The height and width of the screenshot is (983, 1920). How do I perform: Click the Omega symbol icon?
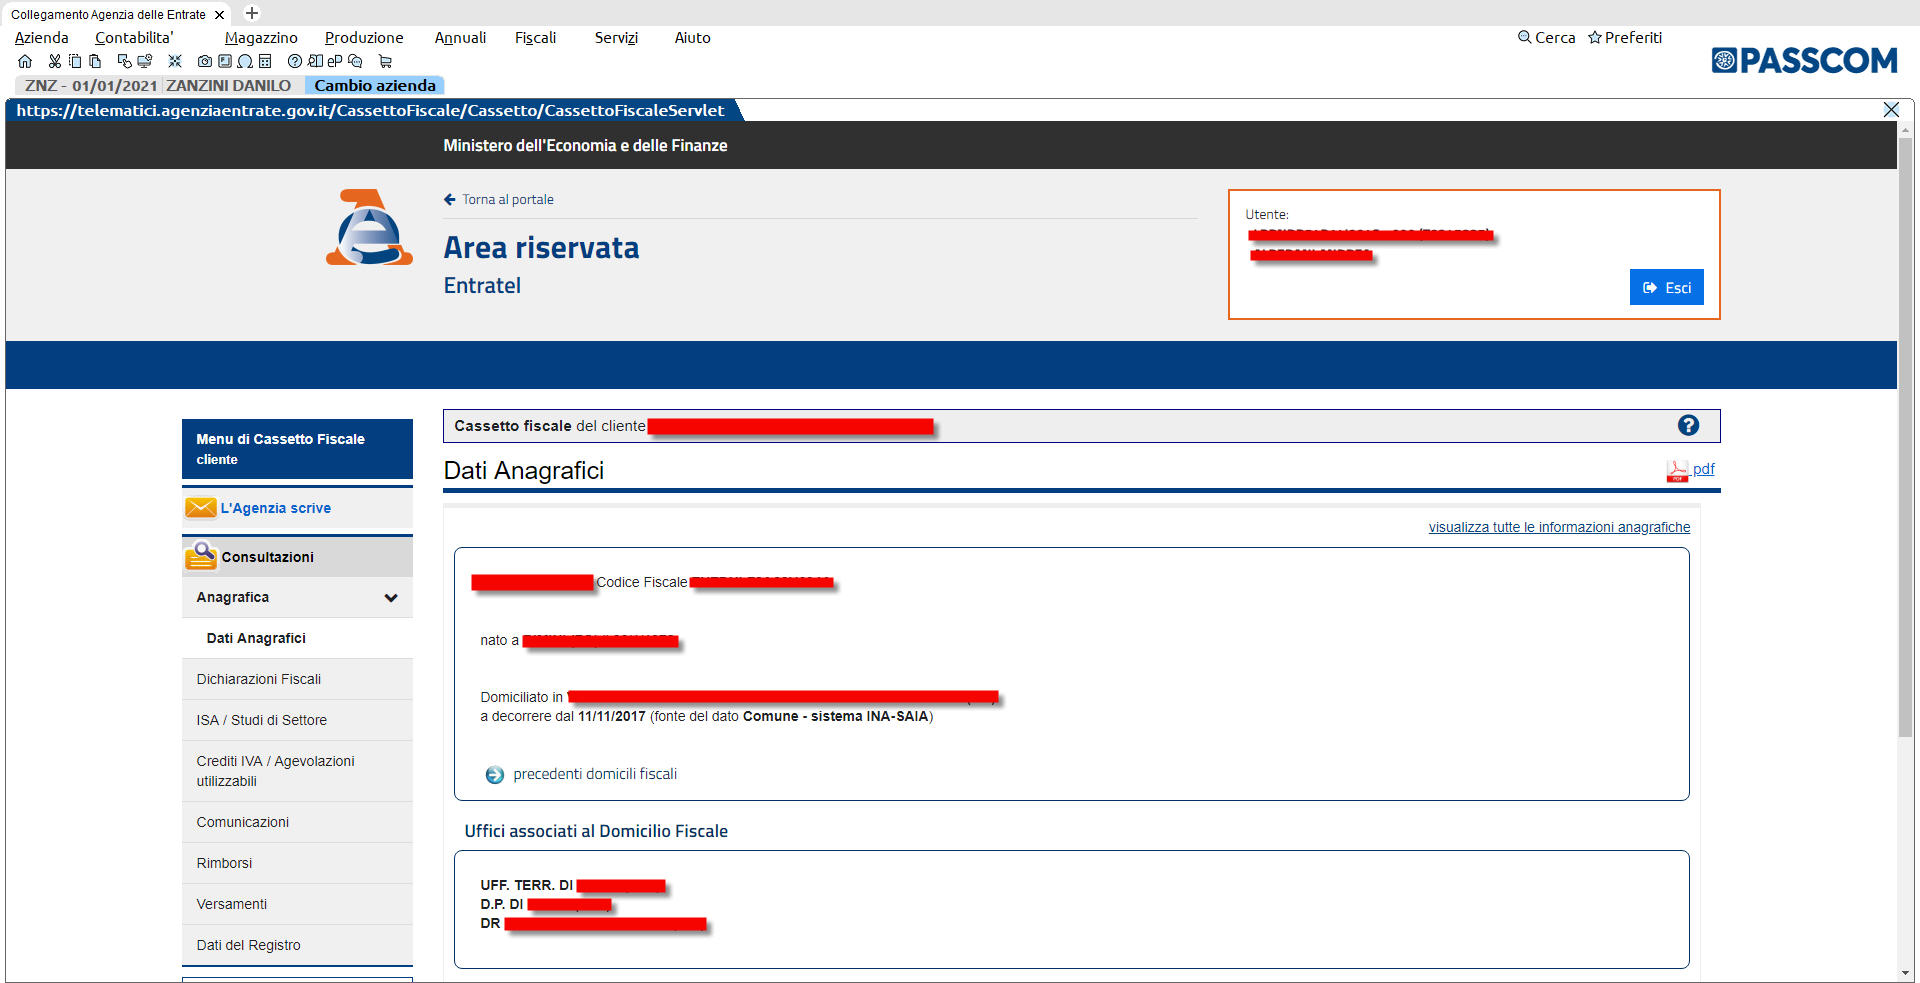pyautogui.click(x=245, y=61)
